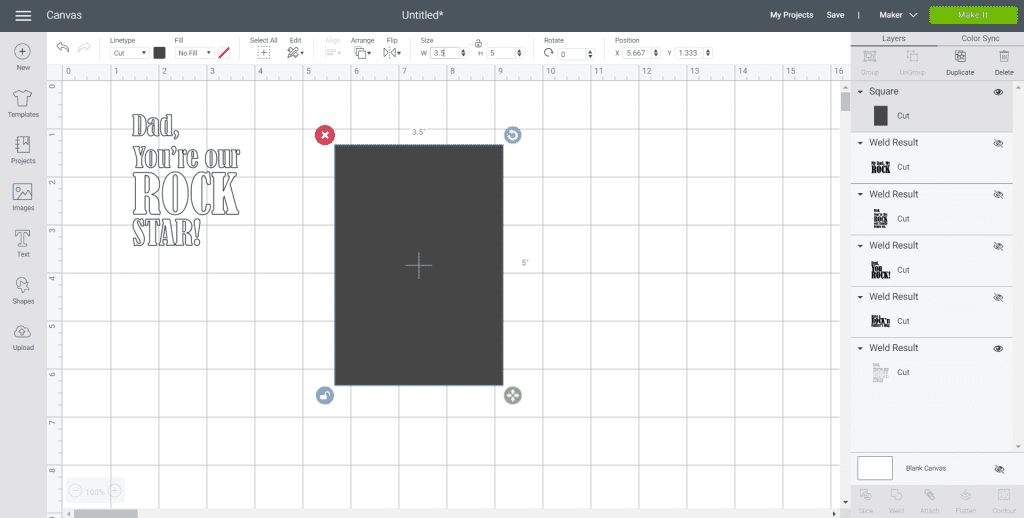
Task: Click the rotate handle on square
Action: coord(513,135)
